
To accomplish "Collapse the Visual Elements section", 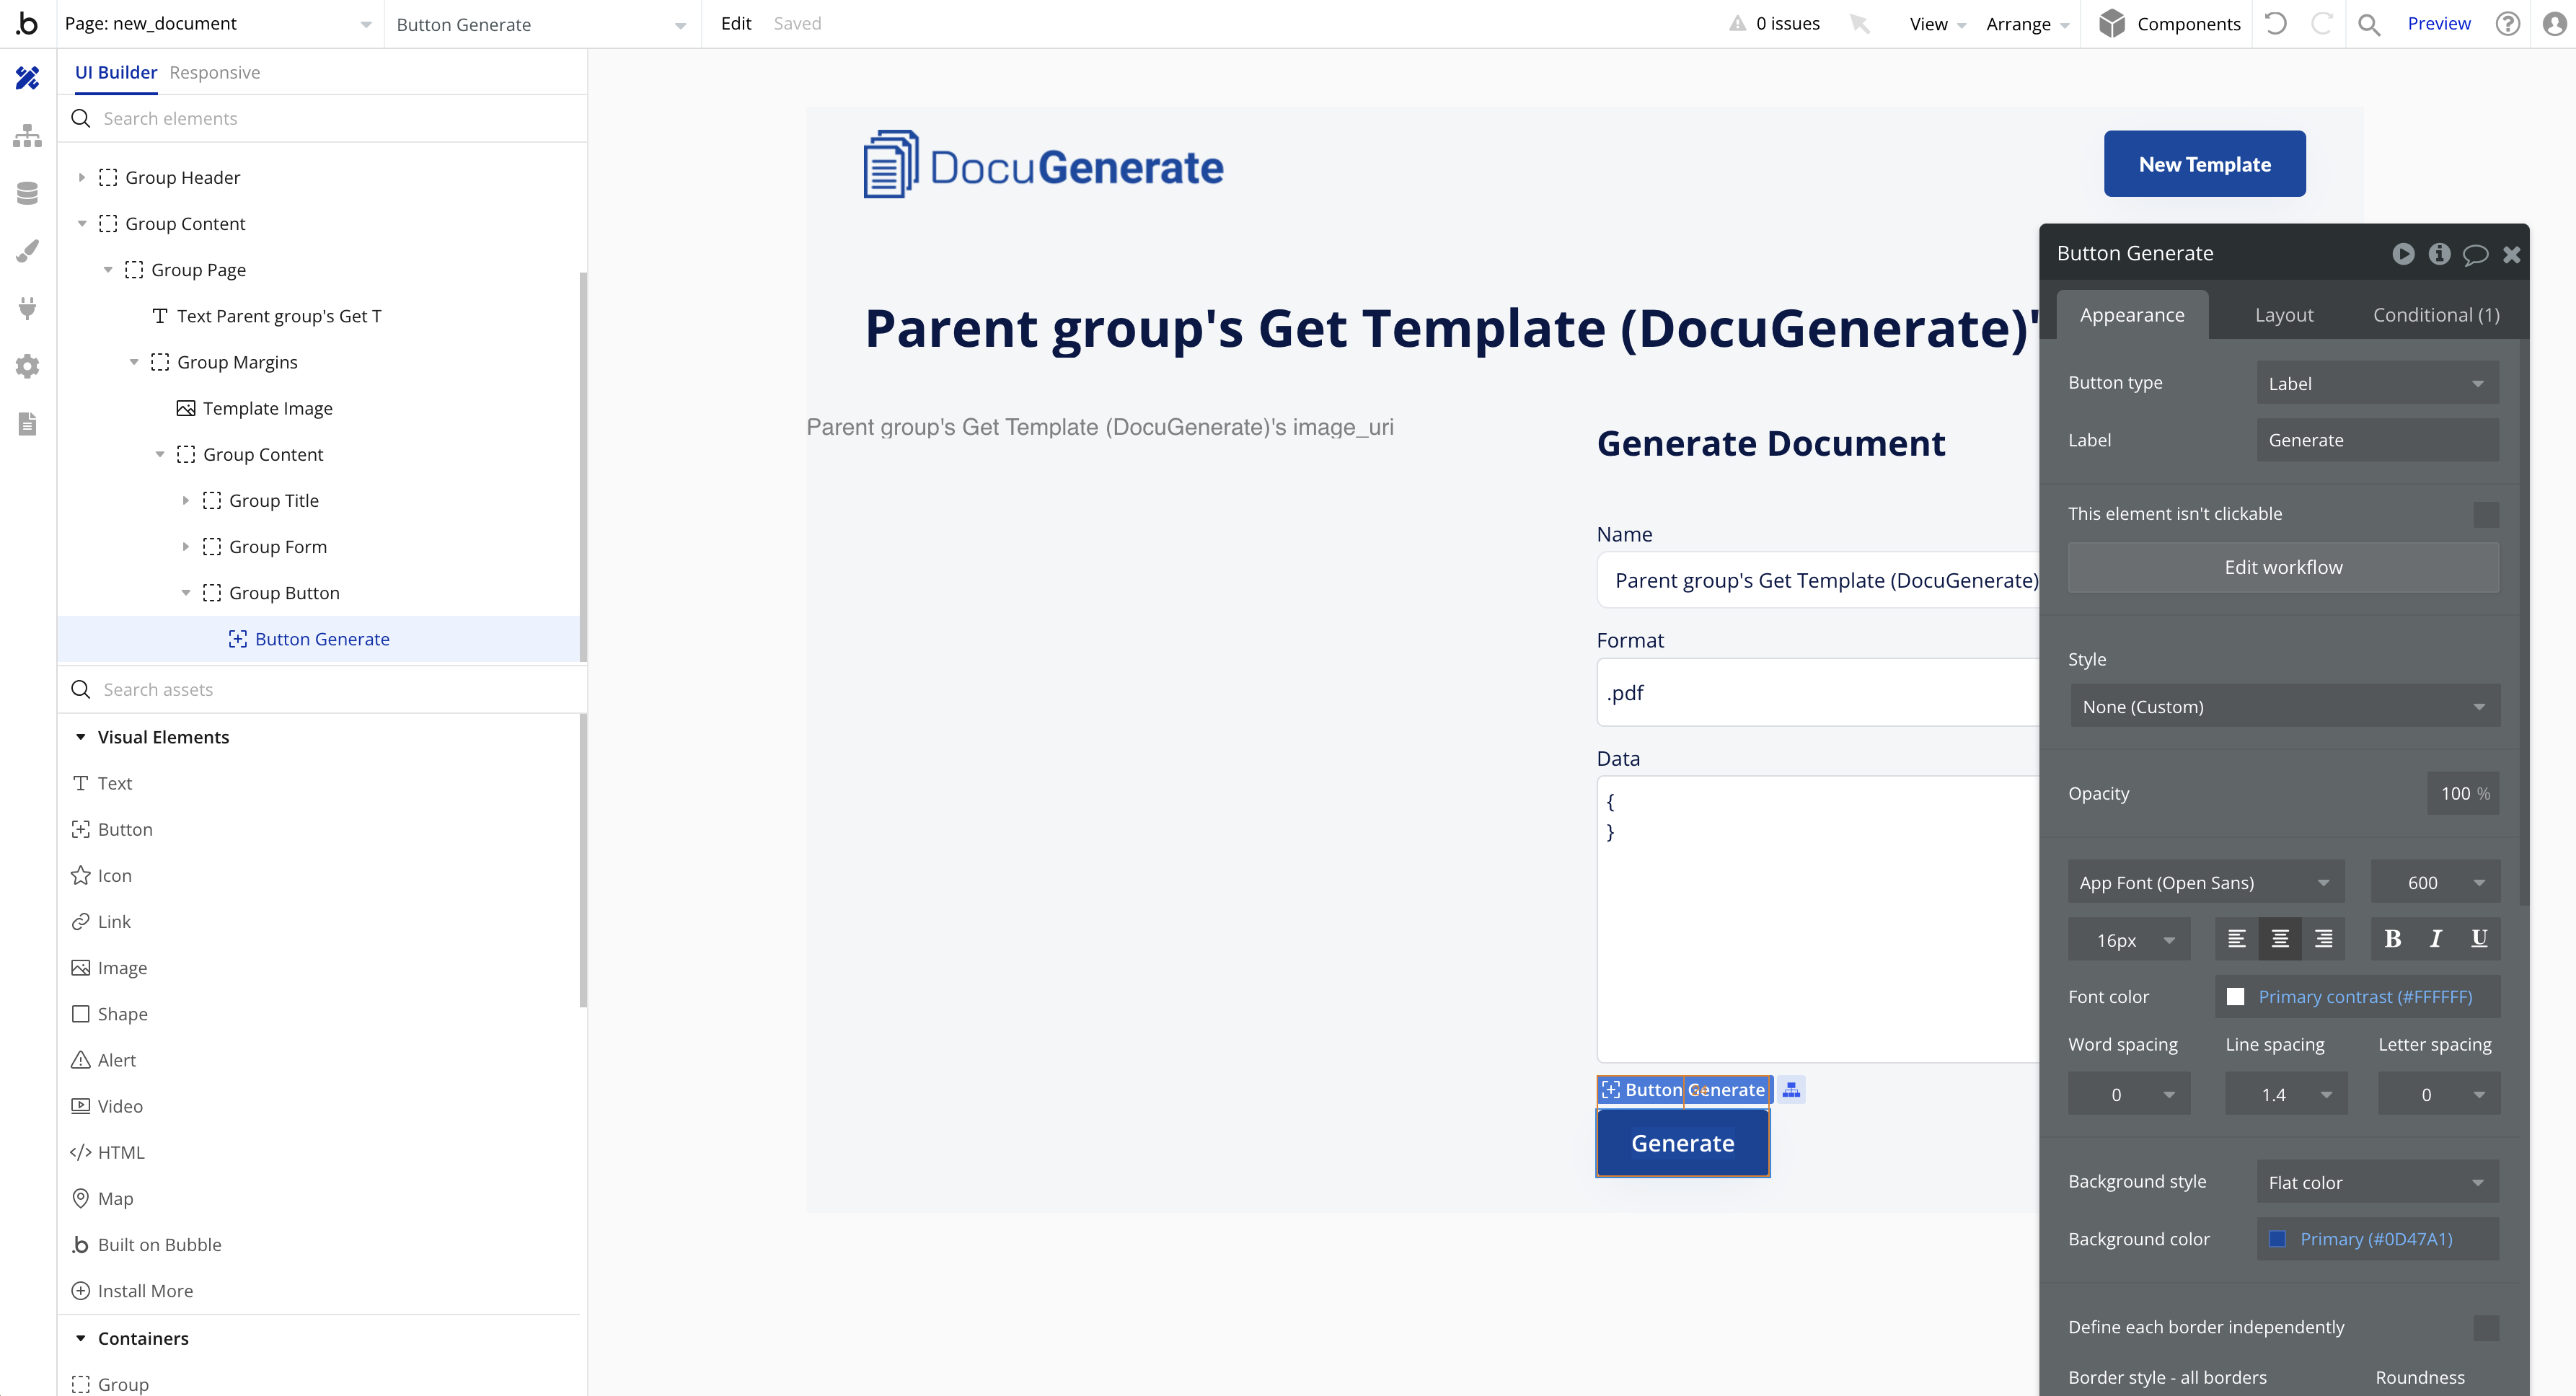I will (81, 737).
